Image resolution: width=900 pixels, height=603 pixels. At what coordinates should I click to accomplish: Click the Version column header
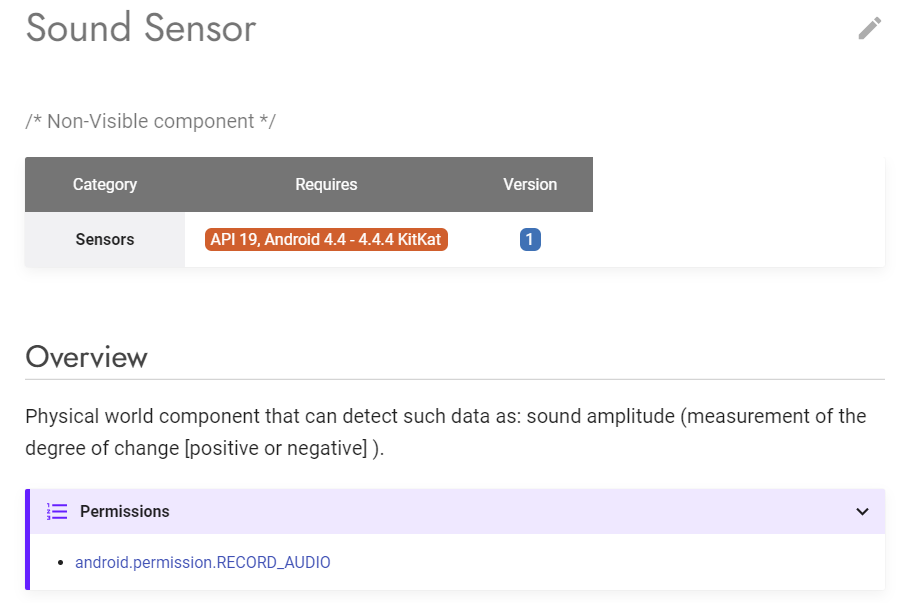click(x=530, y=184)
